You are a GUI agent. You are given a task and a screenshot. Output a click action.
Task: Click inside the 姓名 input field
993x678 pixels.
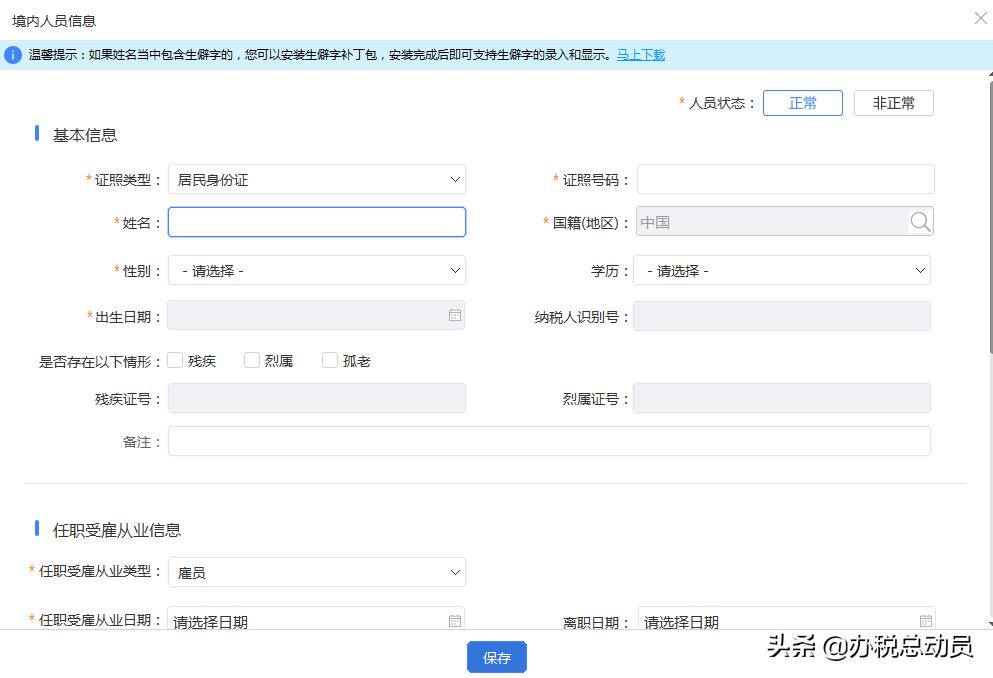(317, 221)
